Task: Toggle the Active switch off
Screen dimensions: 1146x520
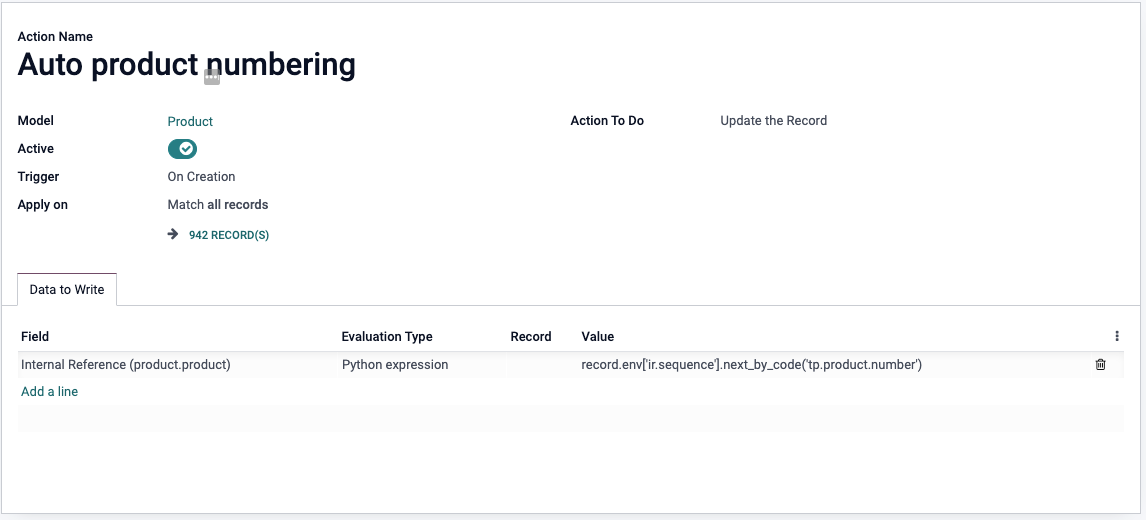Action: (182, 149)
